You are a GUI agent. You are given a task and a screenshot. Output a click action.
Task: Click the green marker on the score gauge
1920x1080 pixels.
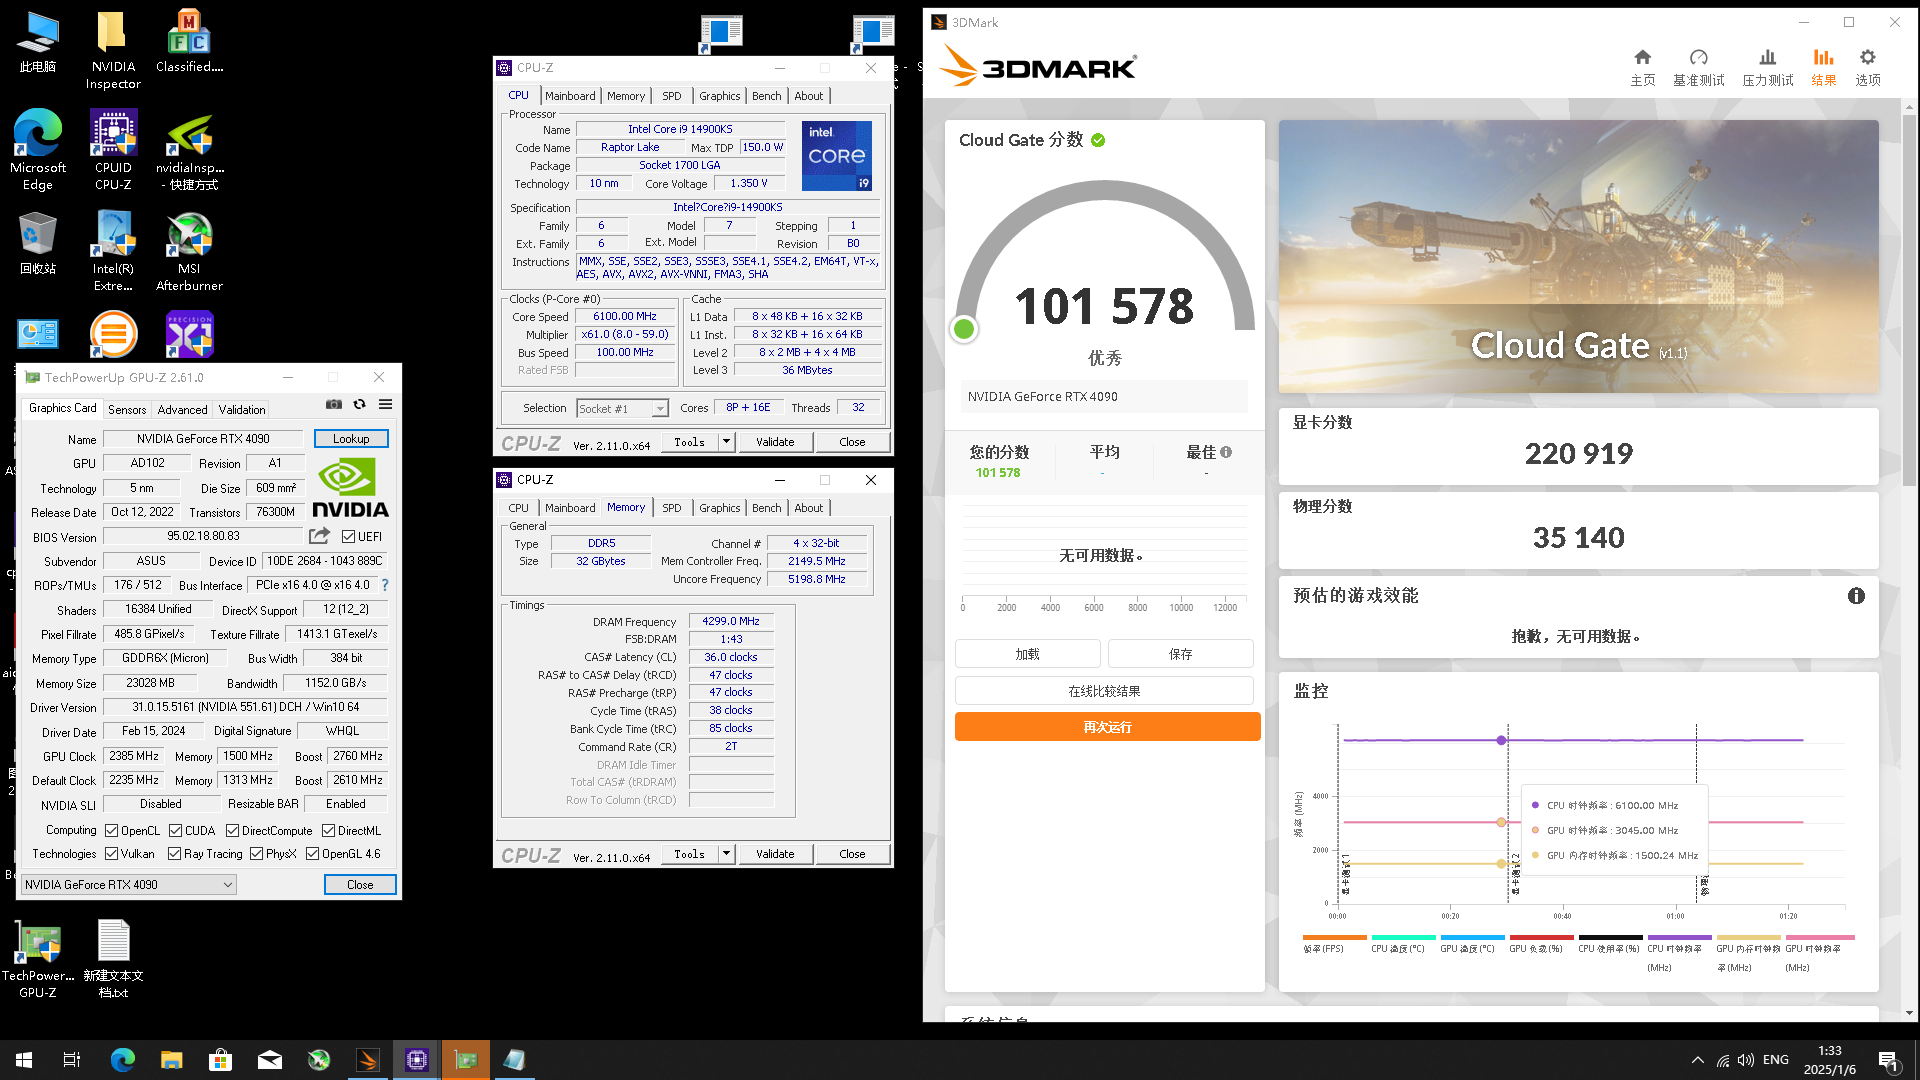coord(964,329)
